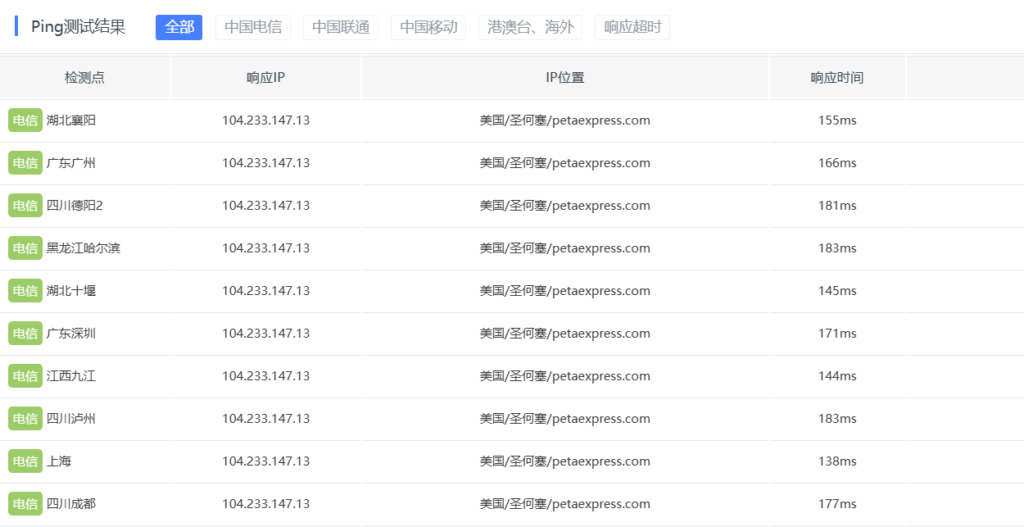Click the Ping测试结果 section title
The width and height of the screenshot is (1024, 527).
78,27
